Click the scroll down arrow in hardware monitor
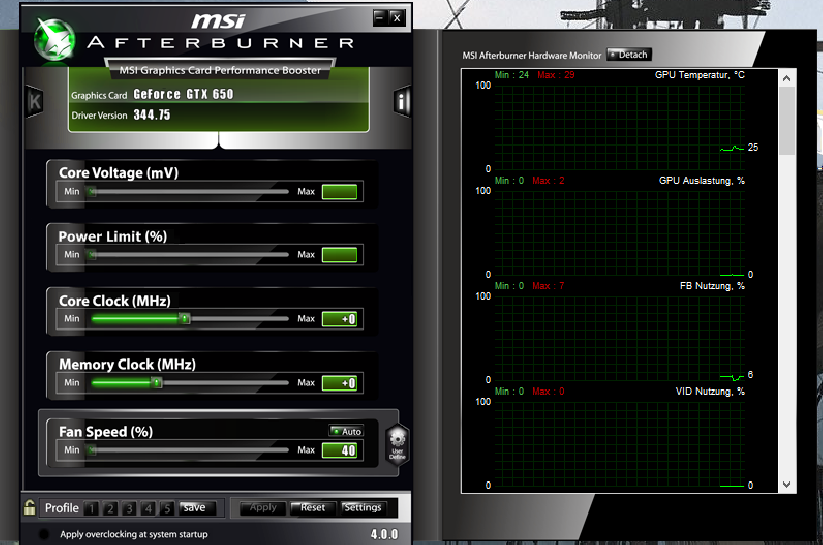The height and width of the screenshot is (545, 823). pyautogui.click(x=787, y=484)
